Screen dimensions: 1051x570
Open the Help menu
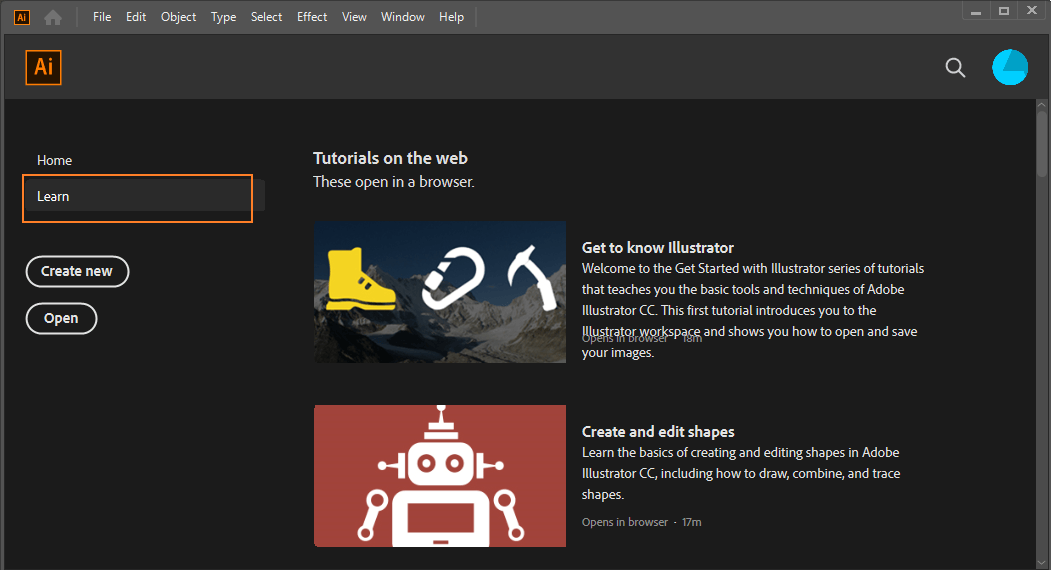tap(451, 17)
